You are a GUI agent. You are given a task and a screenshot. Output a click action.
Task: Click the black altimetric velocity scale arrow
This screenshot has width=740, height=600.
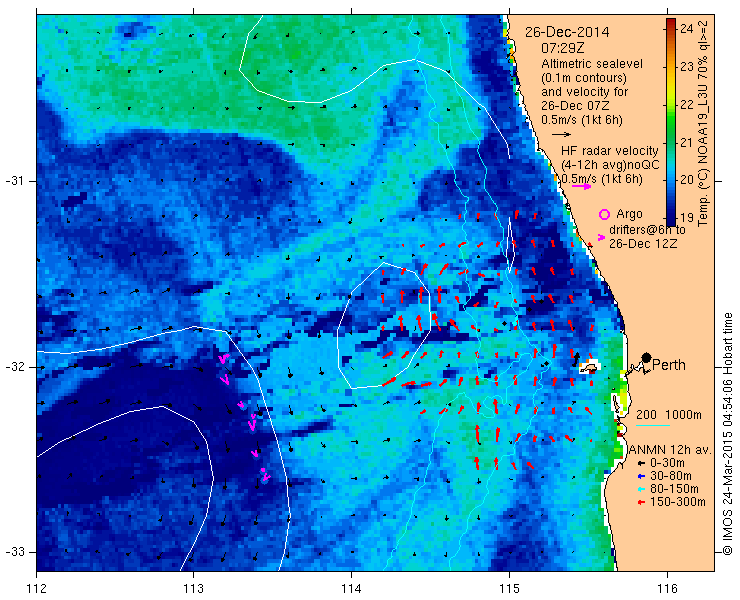[562, 135]
